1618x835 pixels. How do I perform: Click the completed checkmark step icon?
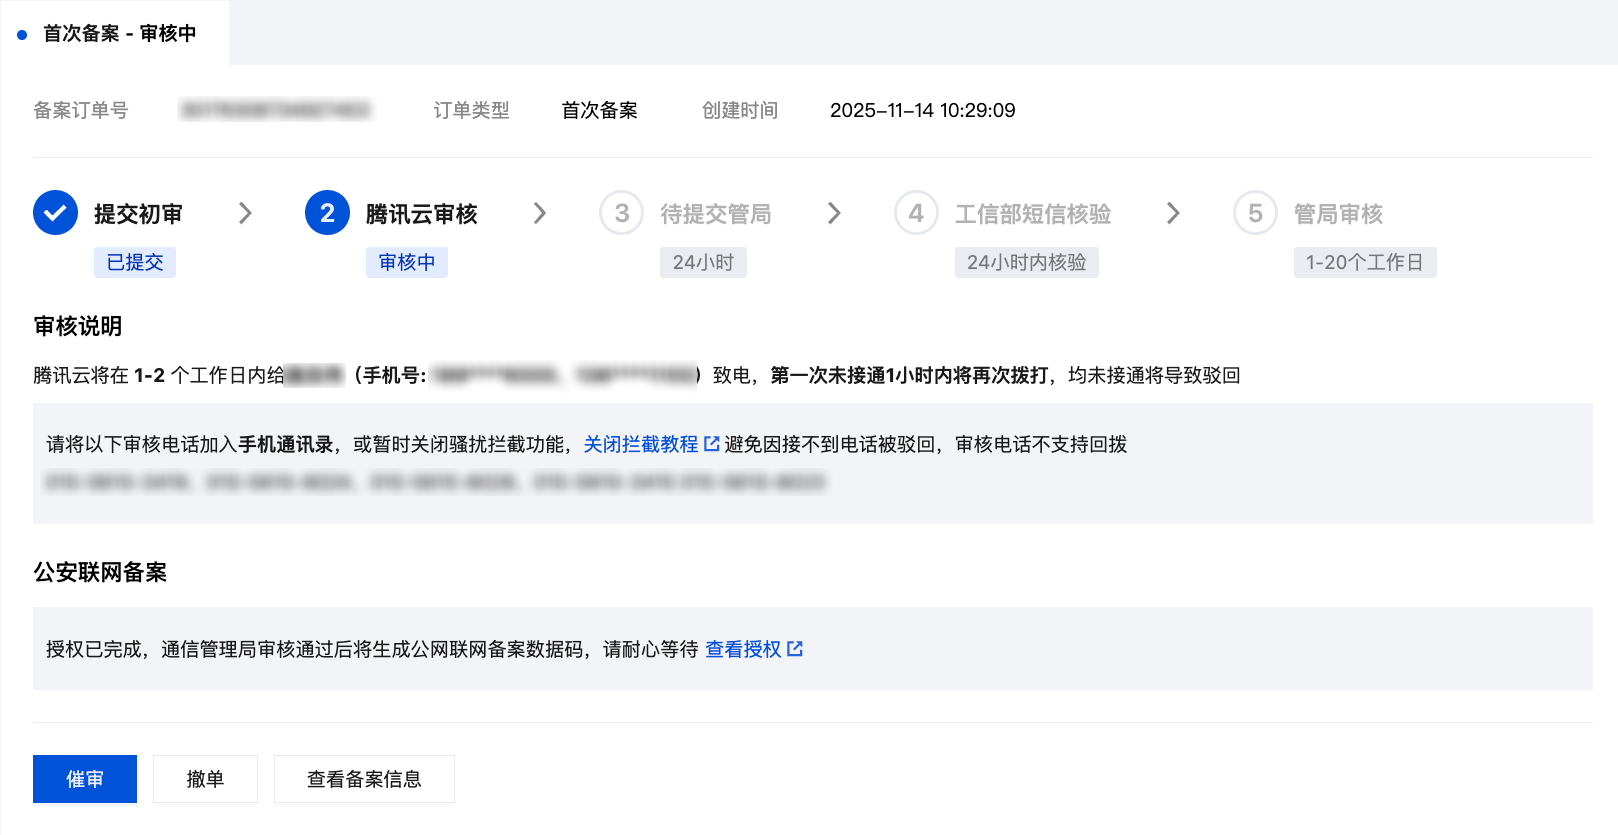pos(55,213)
